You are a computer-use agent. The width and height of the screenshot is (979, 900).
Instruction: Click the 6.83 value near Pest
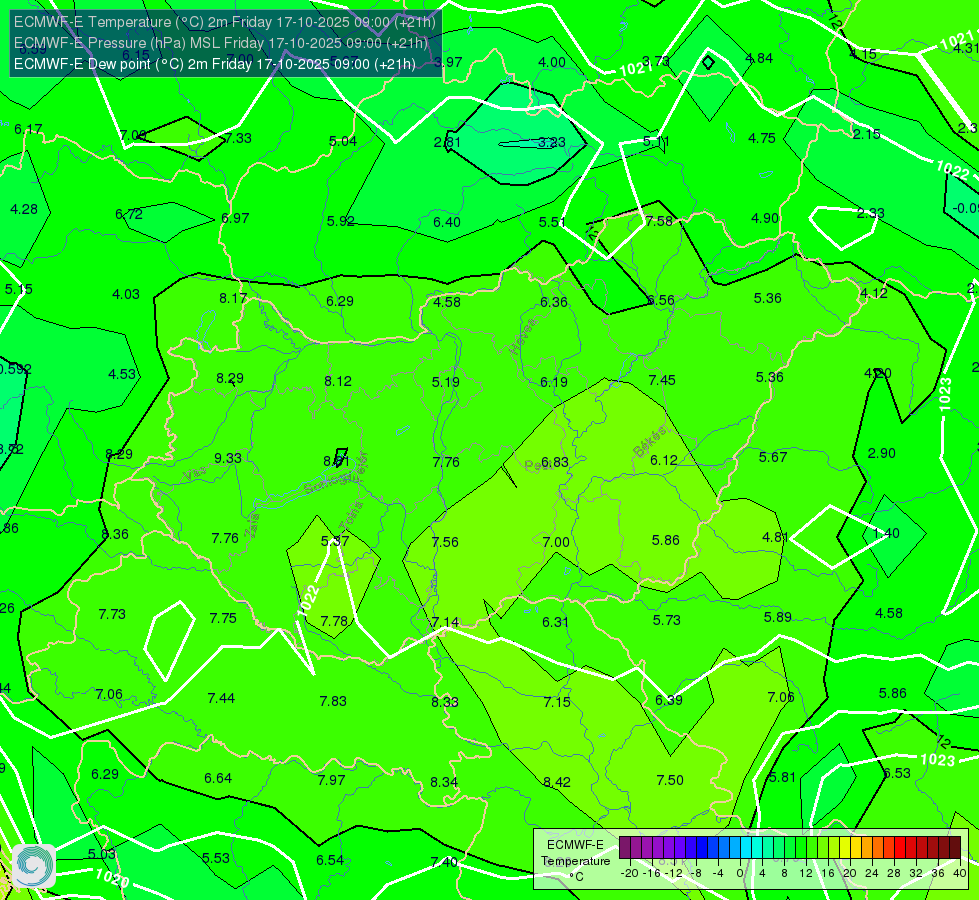coord(555,462)
